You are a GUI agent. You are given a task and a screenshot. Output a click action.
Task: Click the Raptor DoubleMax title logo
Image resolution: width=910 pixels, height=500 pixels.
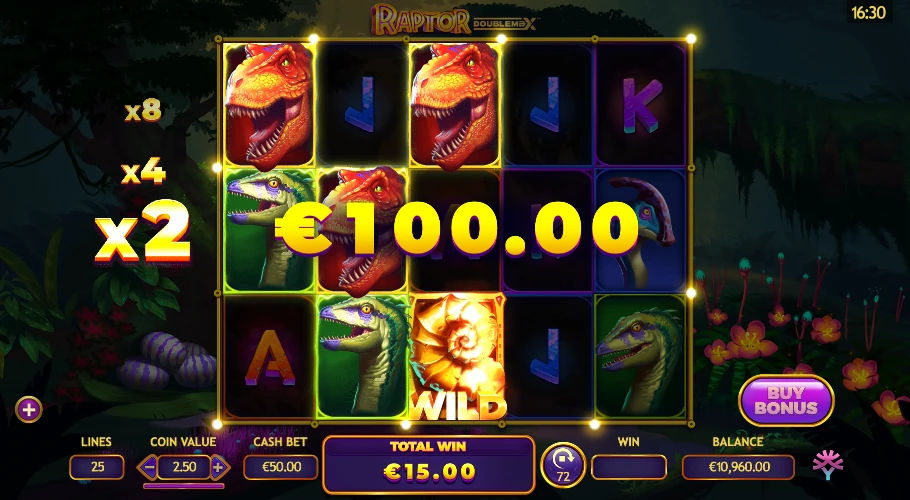coord(454,20)
